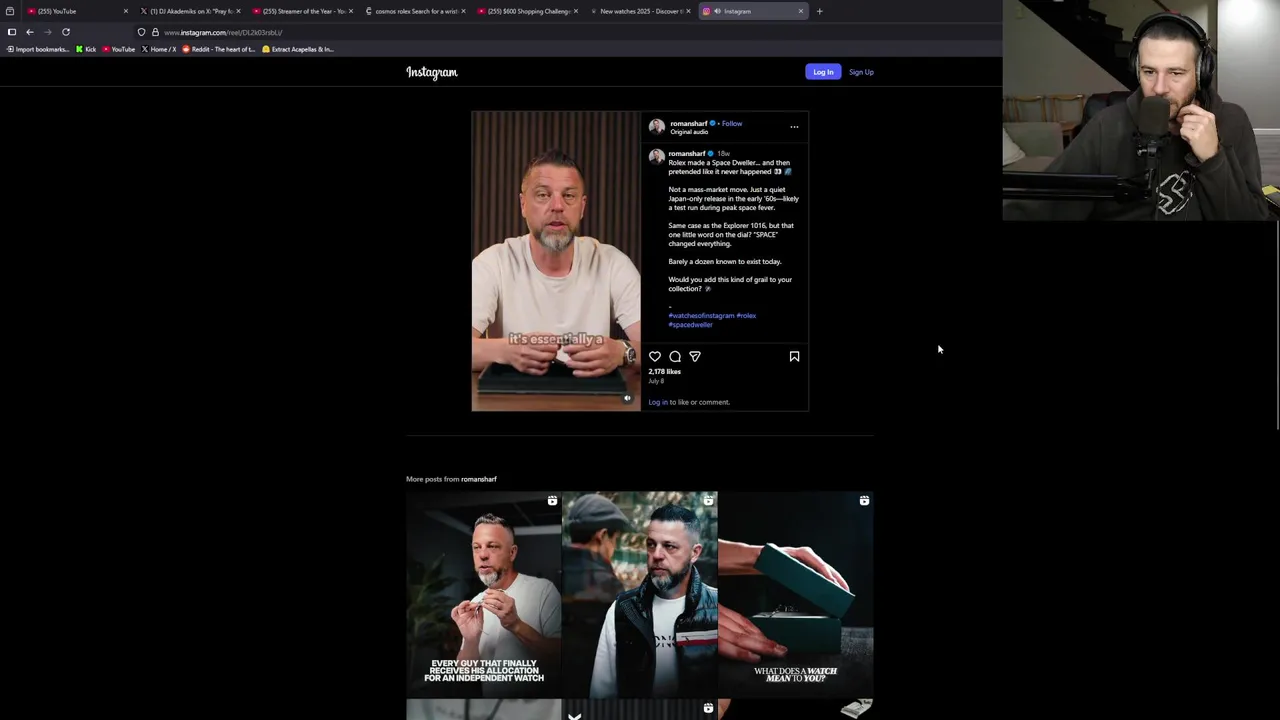Click the down chevron at bottom of page
Image resolution: width=1280 pixels, height=720 pixels.
coord(574,715)
